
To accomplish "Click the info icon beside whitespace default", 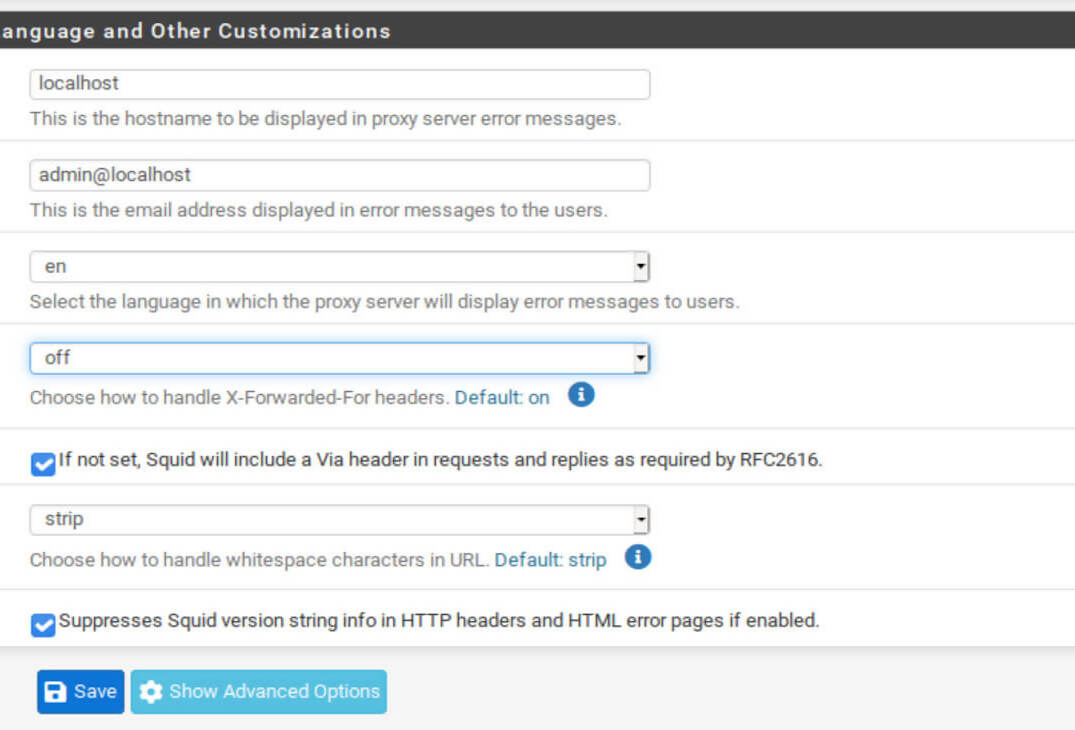I will pyautogui.click(x=638, y=557).
